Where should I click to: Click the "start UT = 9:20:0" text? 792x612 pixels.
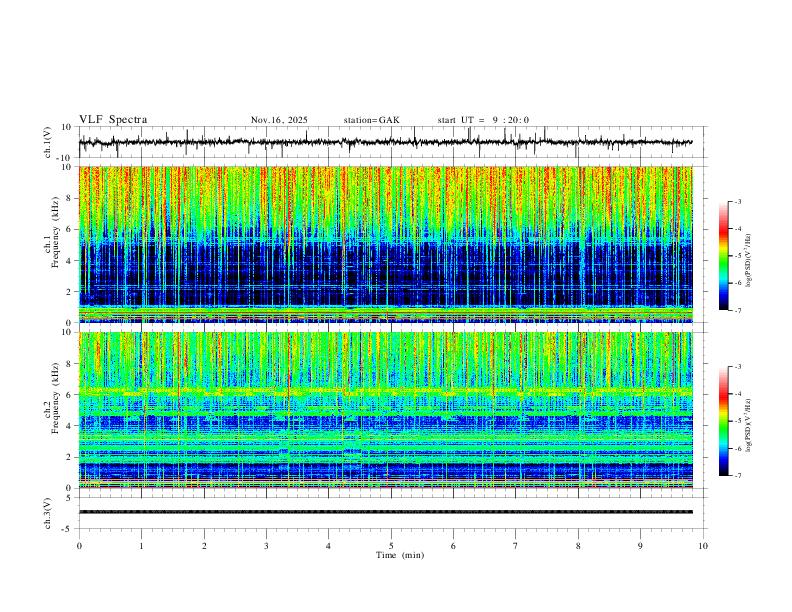tap(483, 120)
